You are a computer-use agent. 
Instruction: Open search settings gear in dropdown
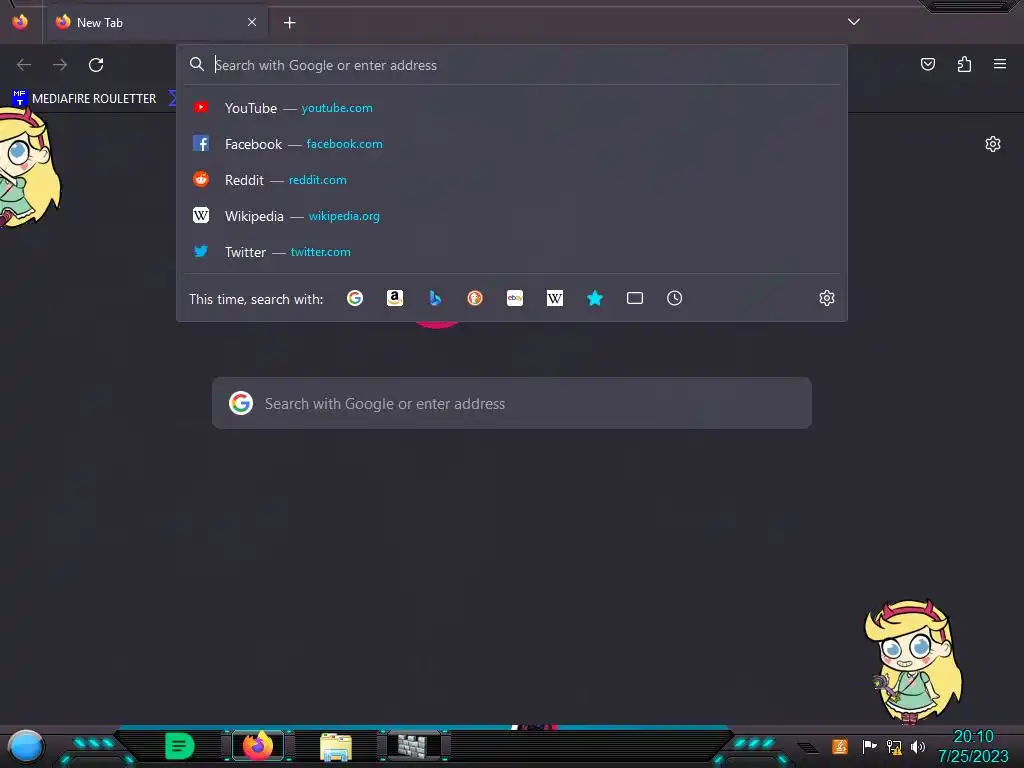click(827, 298)
